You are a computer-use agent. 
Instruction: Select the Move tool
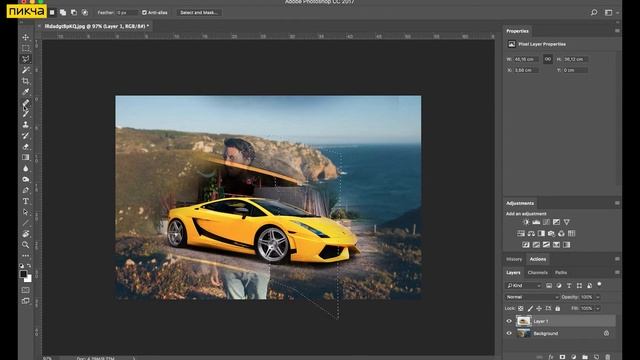click(26, 37)
